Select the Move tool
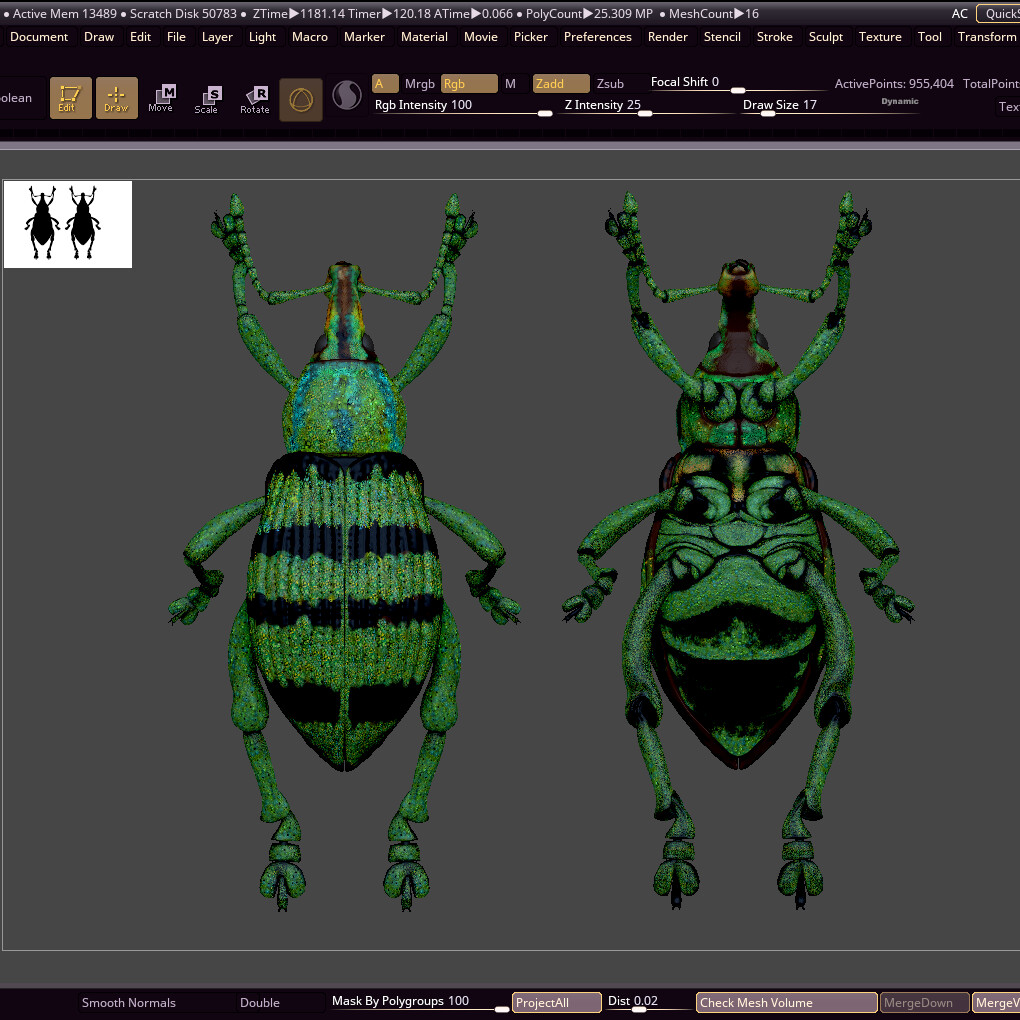Viewport: 1020px width, 1020px height. pos(161,98)
